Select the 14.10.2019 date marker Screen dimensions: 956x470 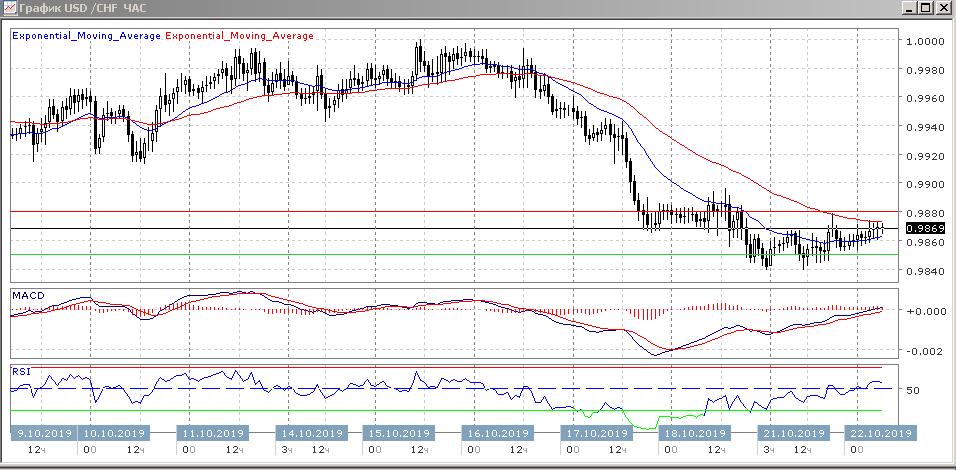[307, 433]
